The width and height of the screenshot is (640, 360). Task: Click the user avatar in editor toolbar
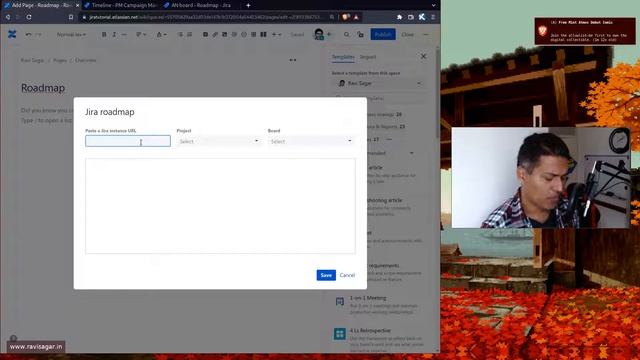click(x=319, y=34)
